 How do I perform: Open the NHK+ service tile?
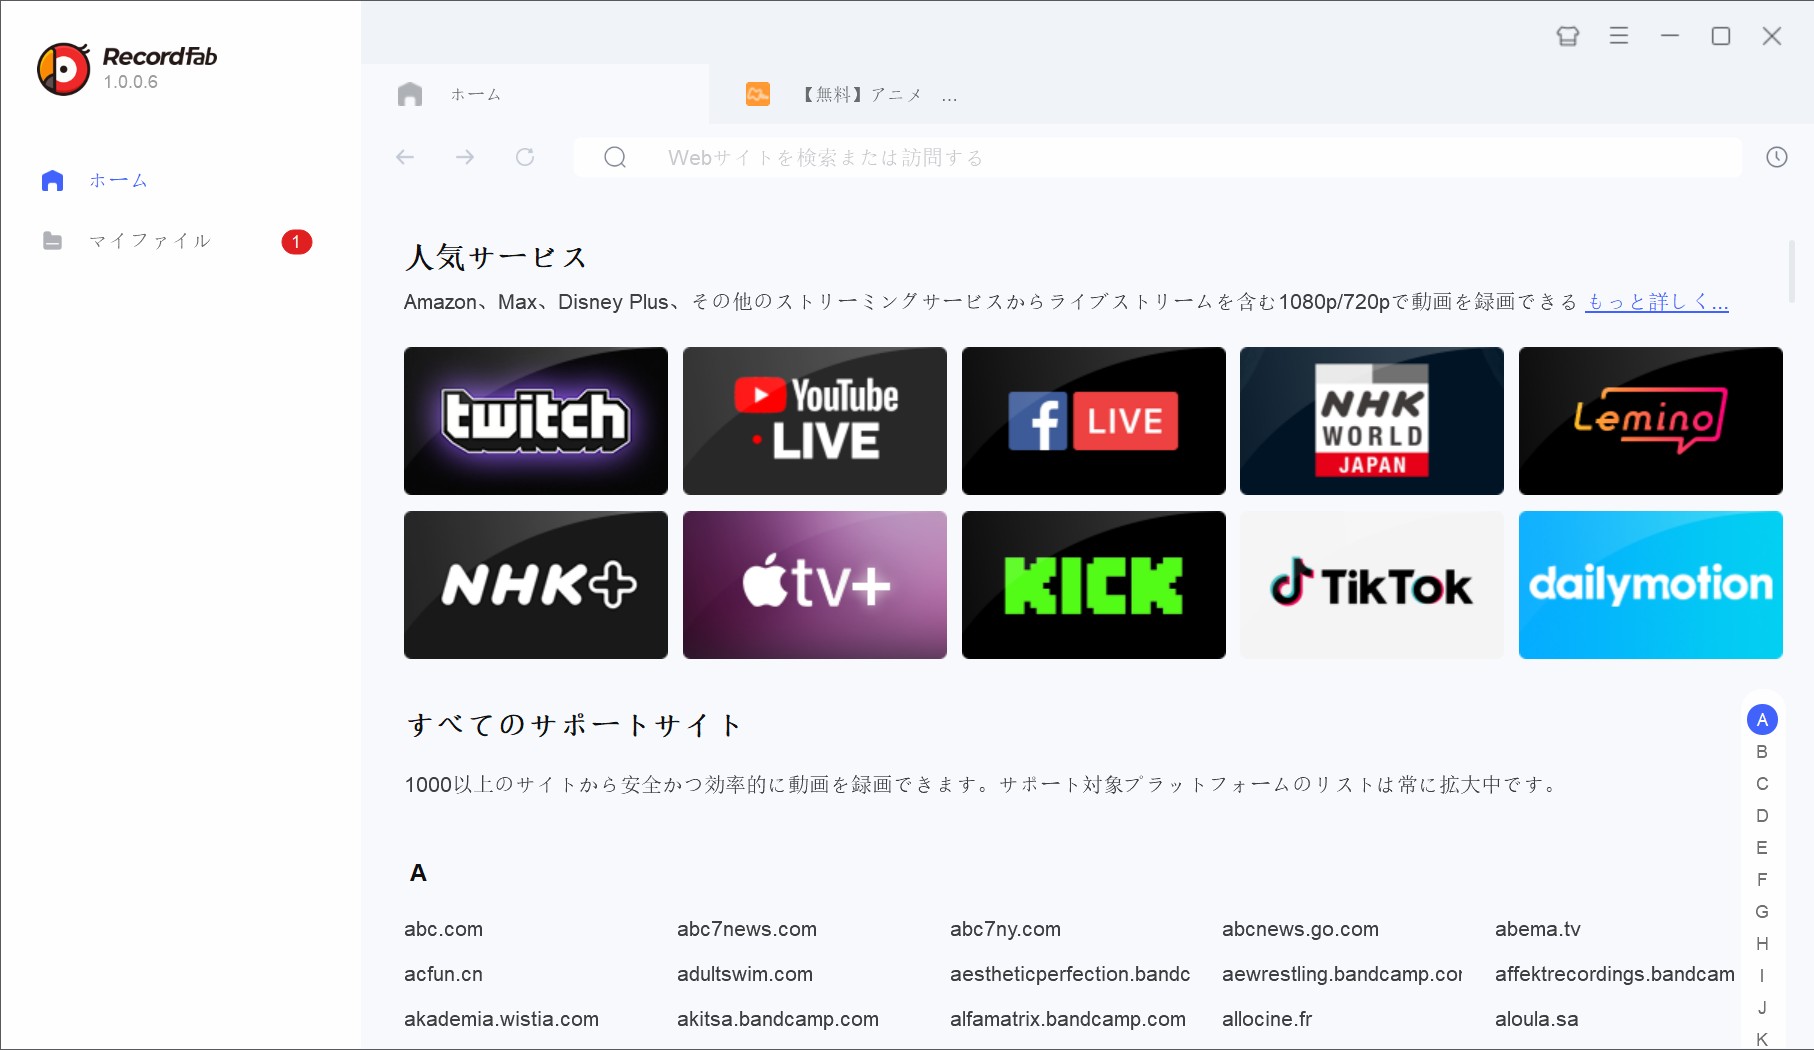(536, 585)
